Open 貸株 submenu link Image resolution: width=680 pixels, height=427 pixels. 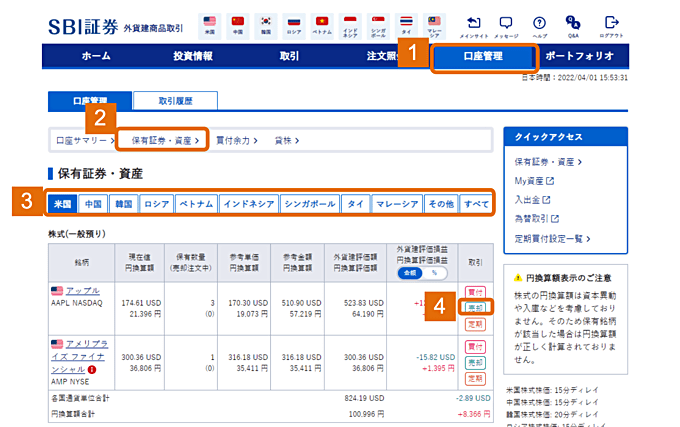pos(287,141)
